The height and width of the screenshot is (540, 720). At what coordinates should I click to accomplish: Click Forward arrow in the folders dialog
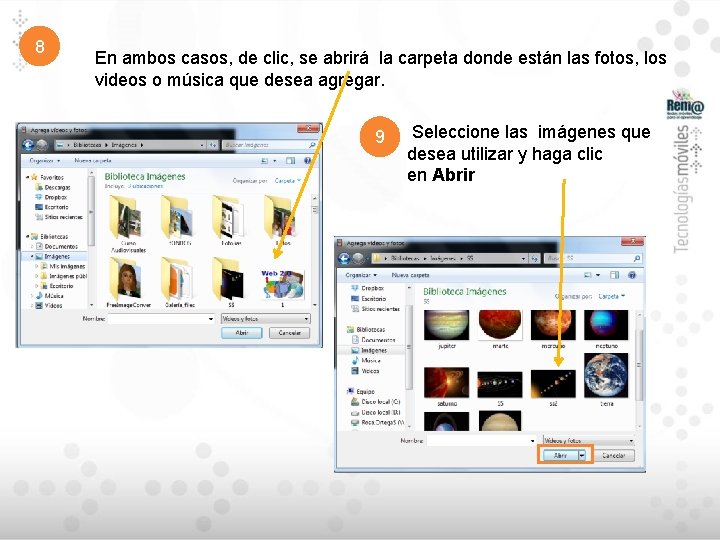41,145
